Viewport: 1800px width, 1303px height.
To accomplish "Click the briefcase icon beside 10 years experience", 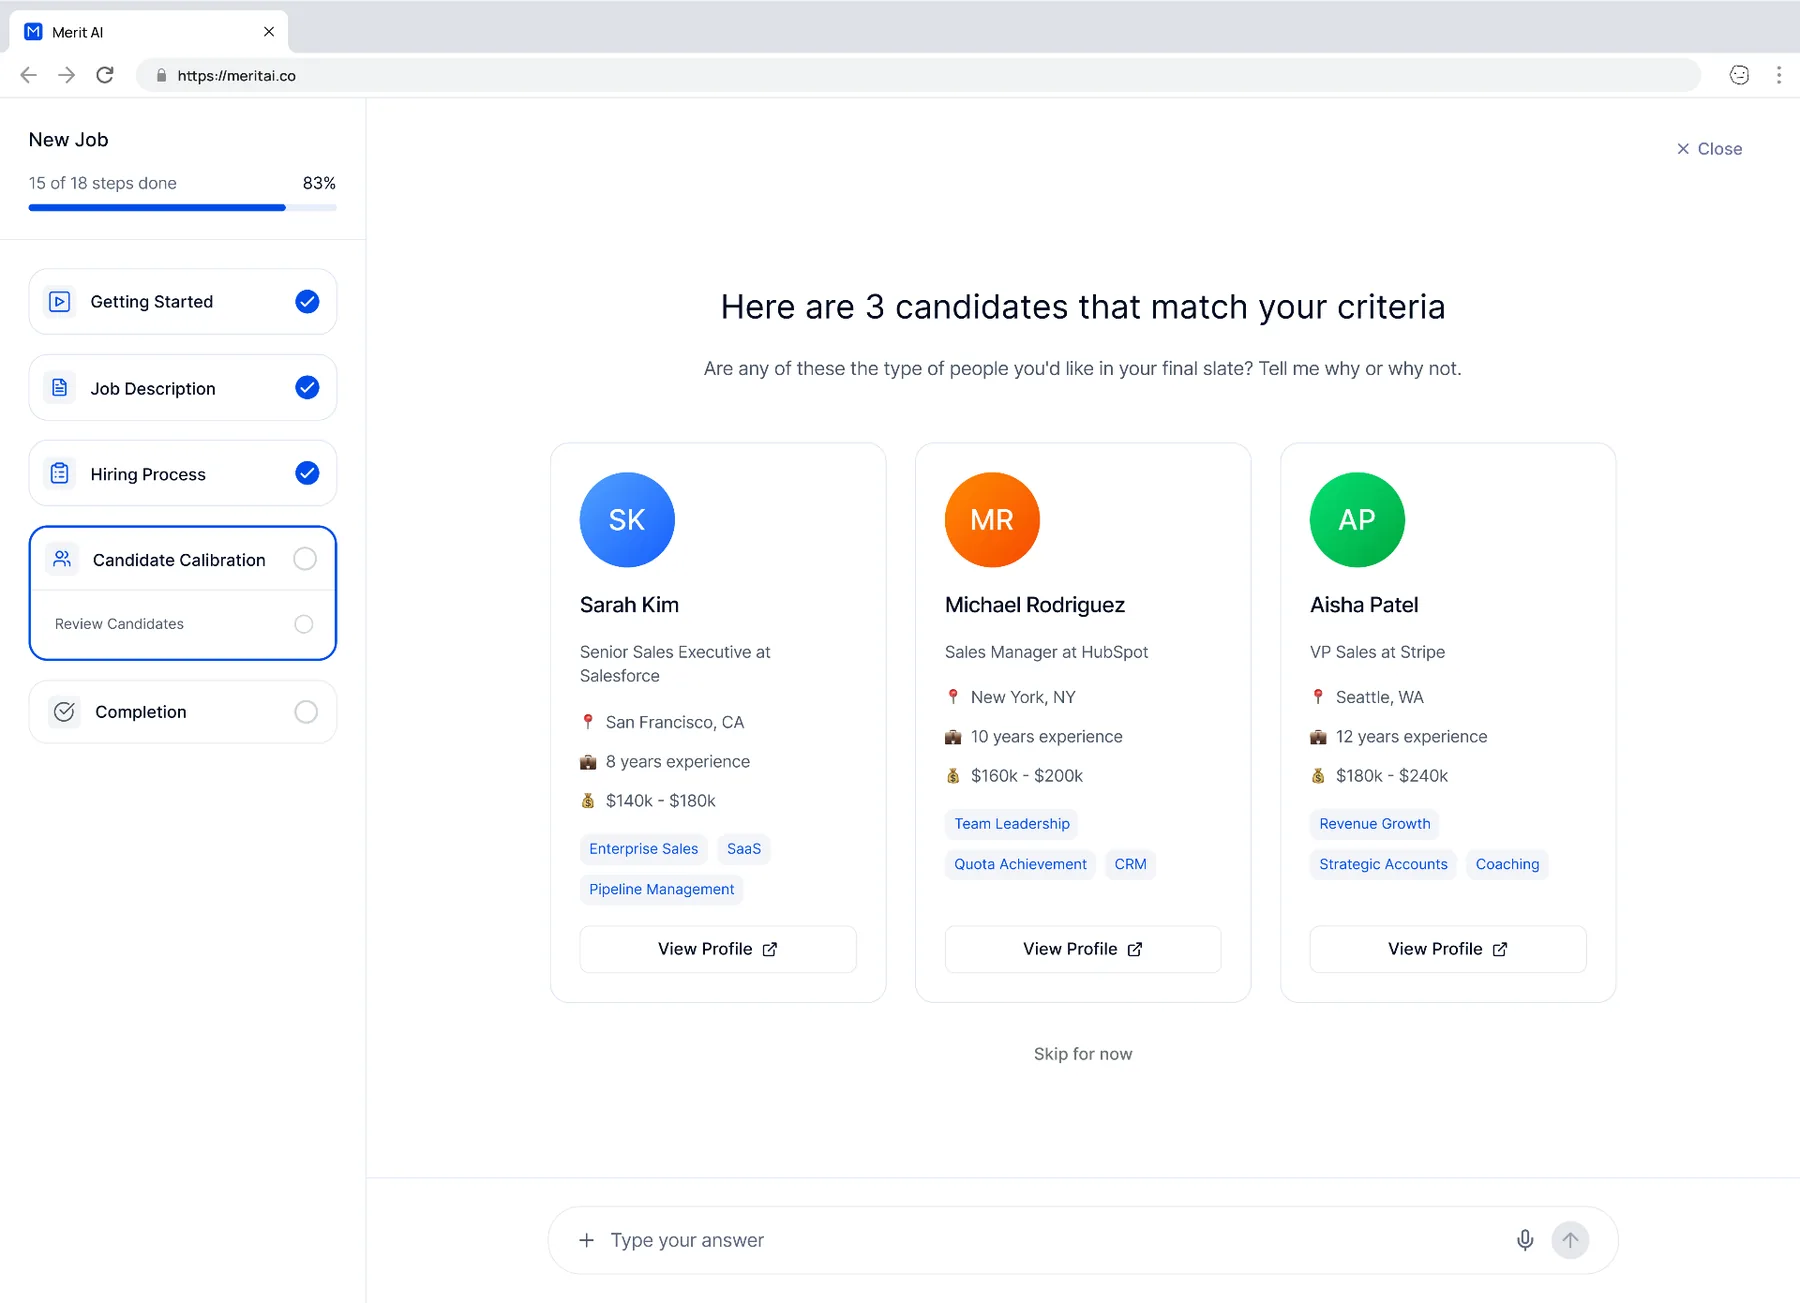I will click(x=953, y=737).
